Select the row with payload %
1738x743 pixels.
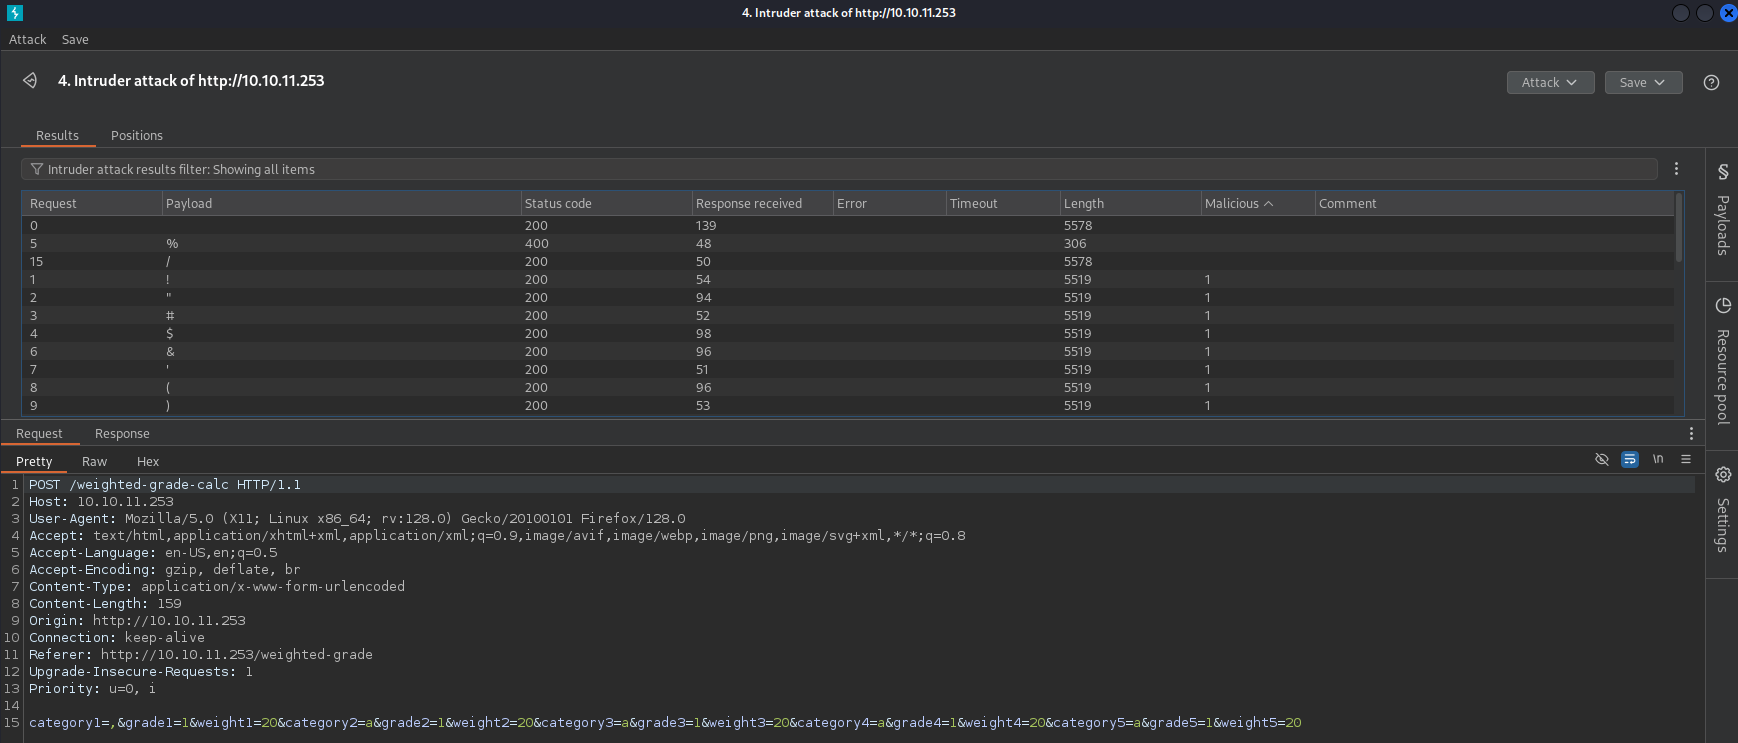848,243
